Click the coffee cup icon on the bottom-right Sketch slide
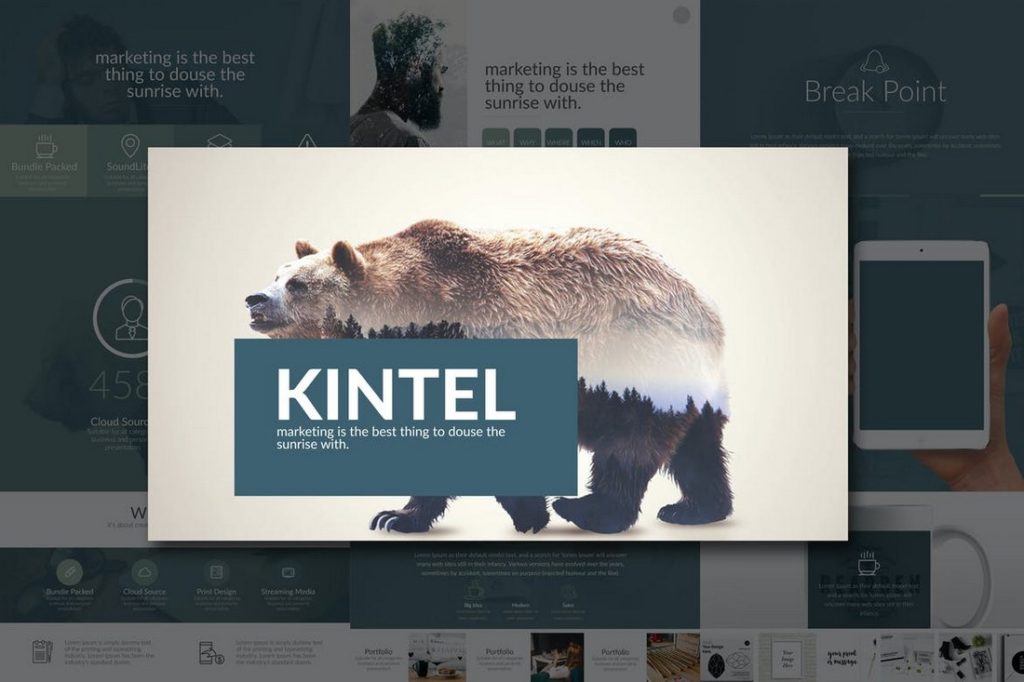Screen dimensions: 1024x682 pos(868,565)
